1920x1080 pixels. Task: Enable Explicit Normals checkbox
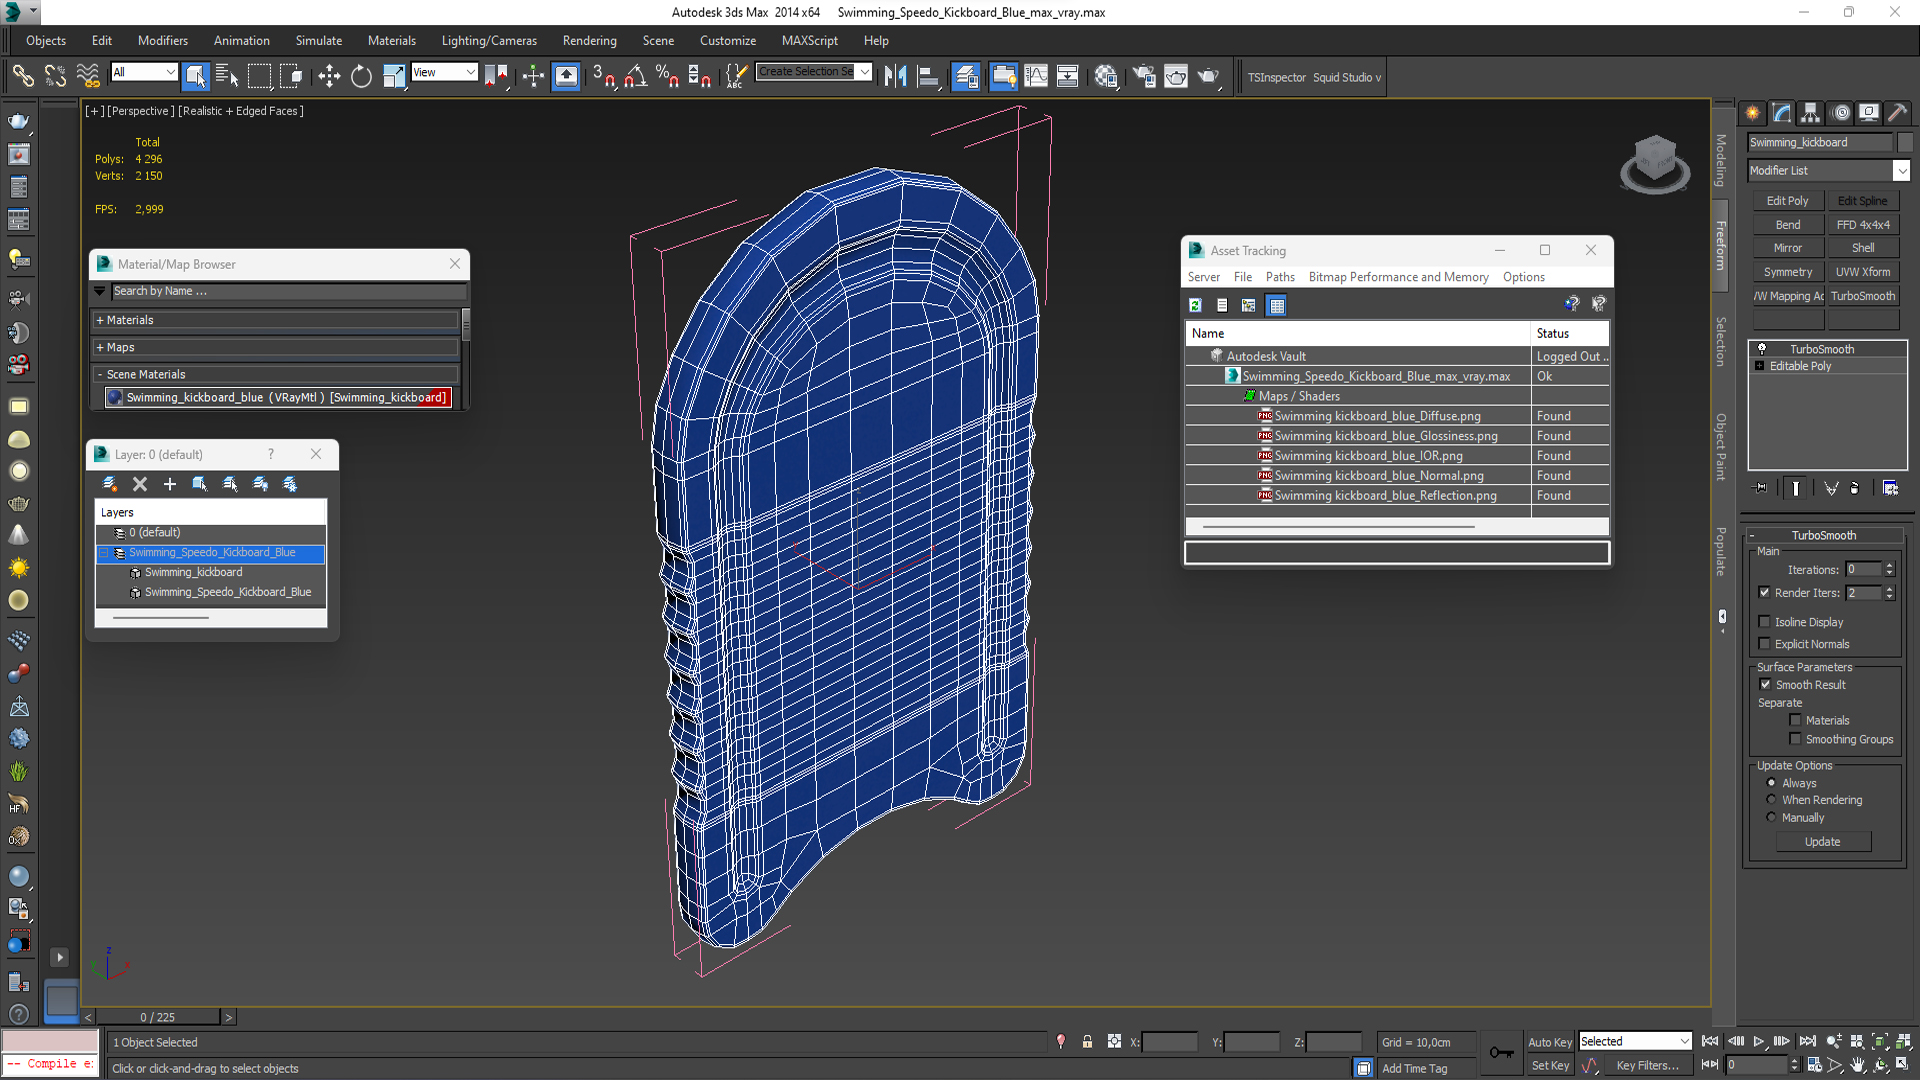point(1765,644)
